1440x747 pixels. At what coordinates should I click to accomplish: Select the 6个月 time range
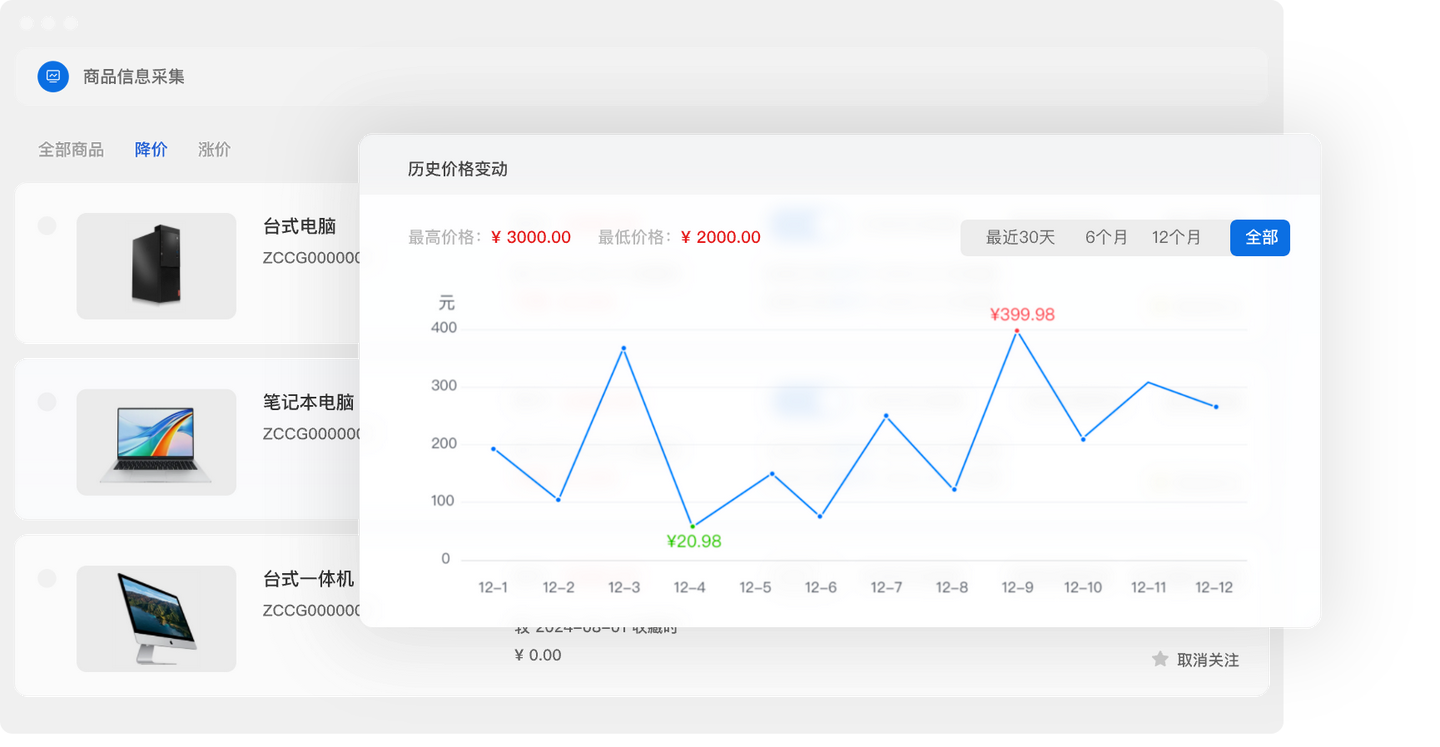[1106, 237]
